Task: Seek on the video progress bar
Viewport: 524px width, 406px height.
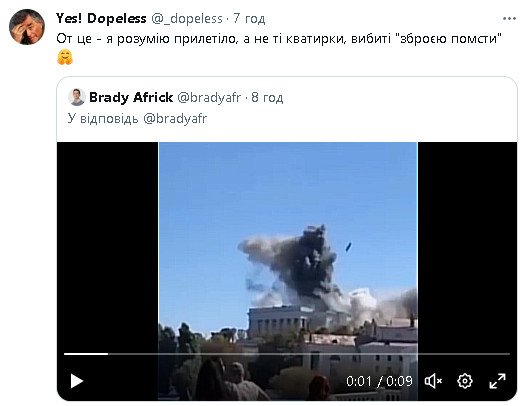Action: [x=287, y=354]
